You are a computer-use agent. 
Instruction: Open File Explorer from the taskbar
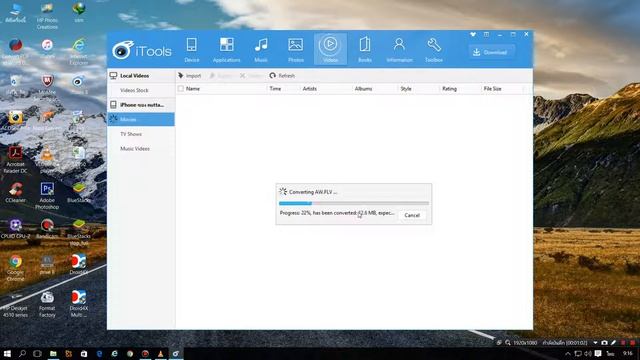coord(53,354)
